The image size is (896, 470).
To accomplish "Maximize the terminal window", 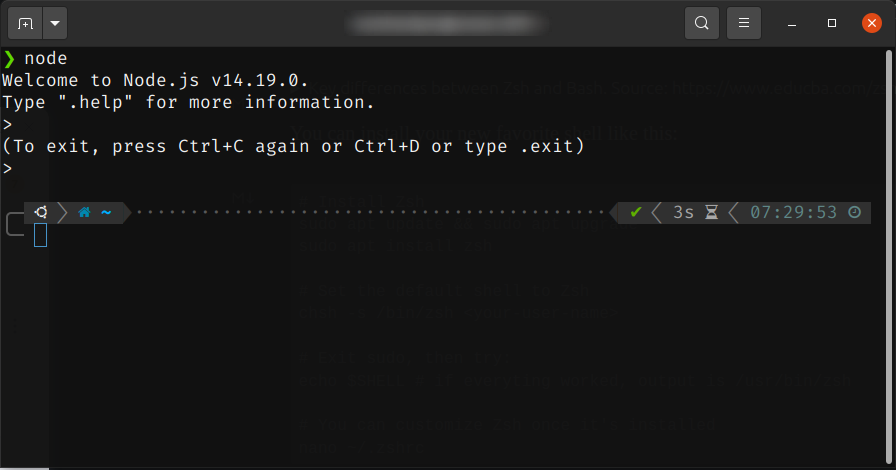I will coord(832,23).
